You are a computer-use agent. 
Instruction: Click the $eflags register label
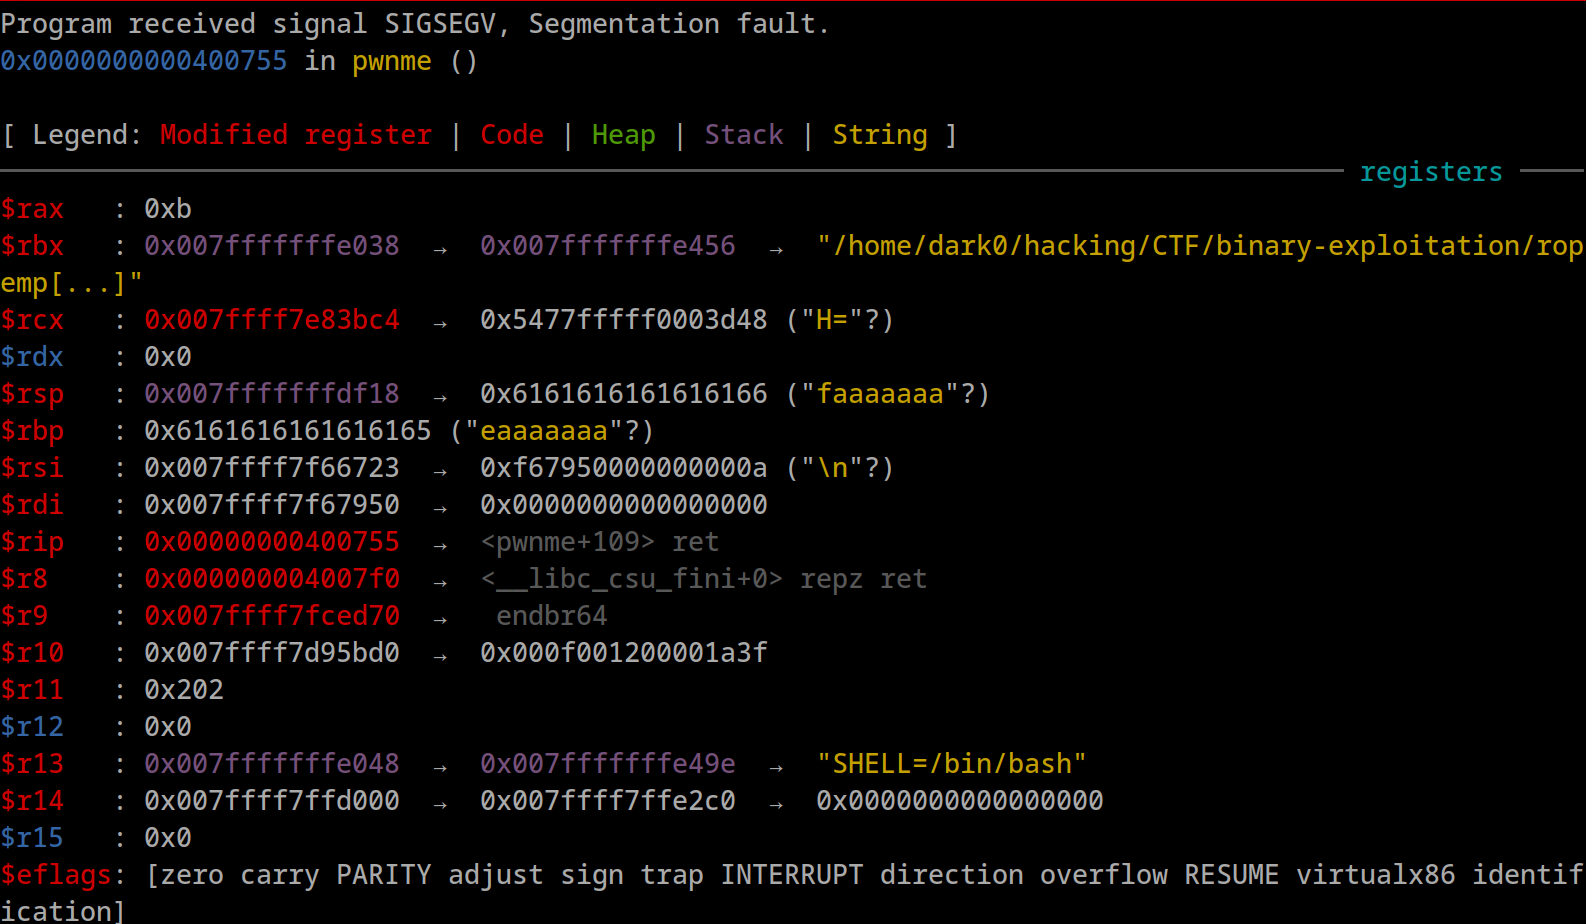pyautogui.click(x=56, y=875)
